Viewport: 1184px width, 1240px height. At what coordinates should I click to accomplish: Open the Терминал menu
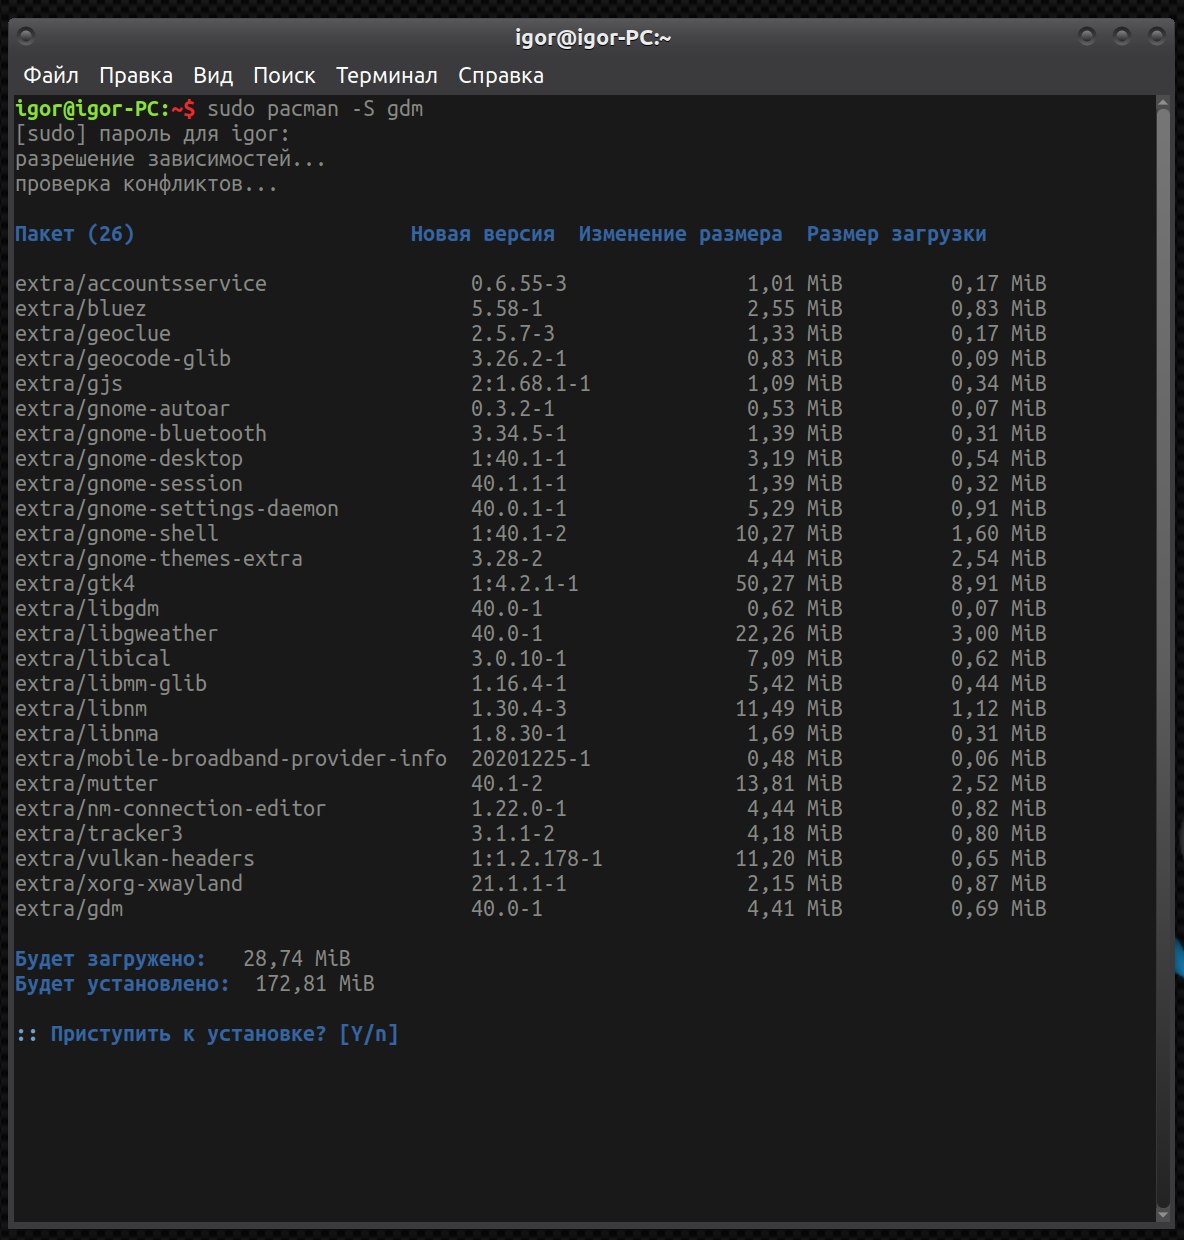tap(387, 75)
